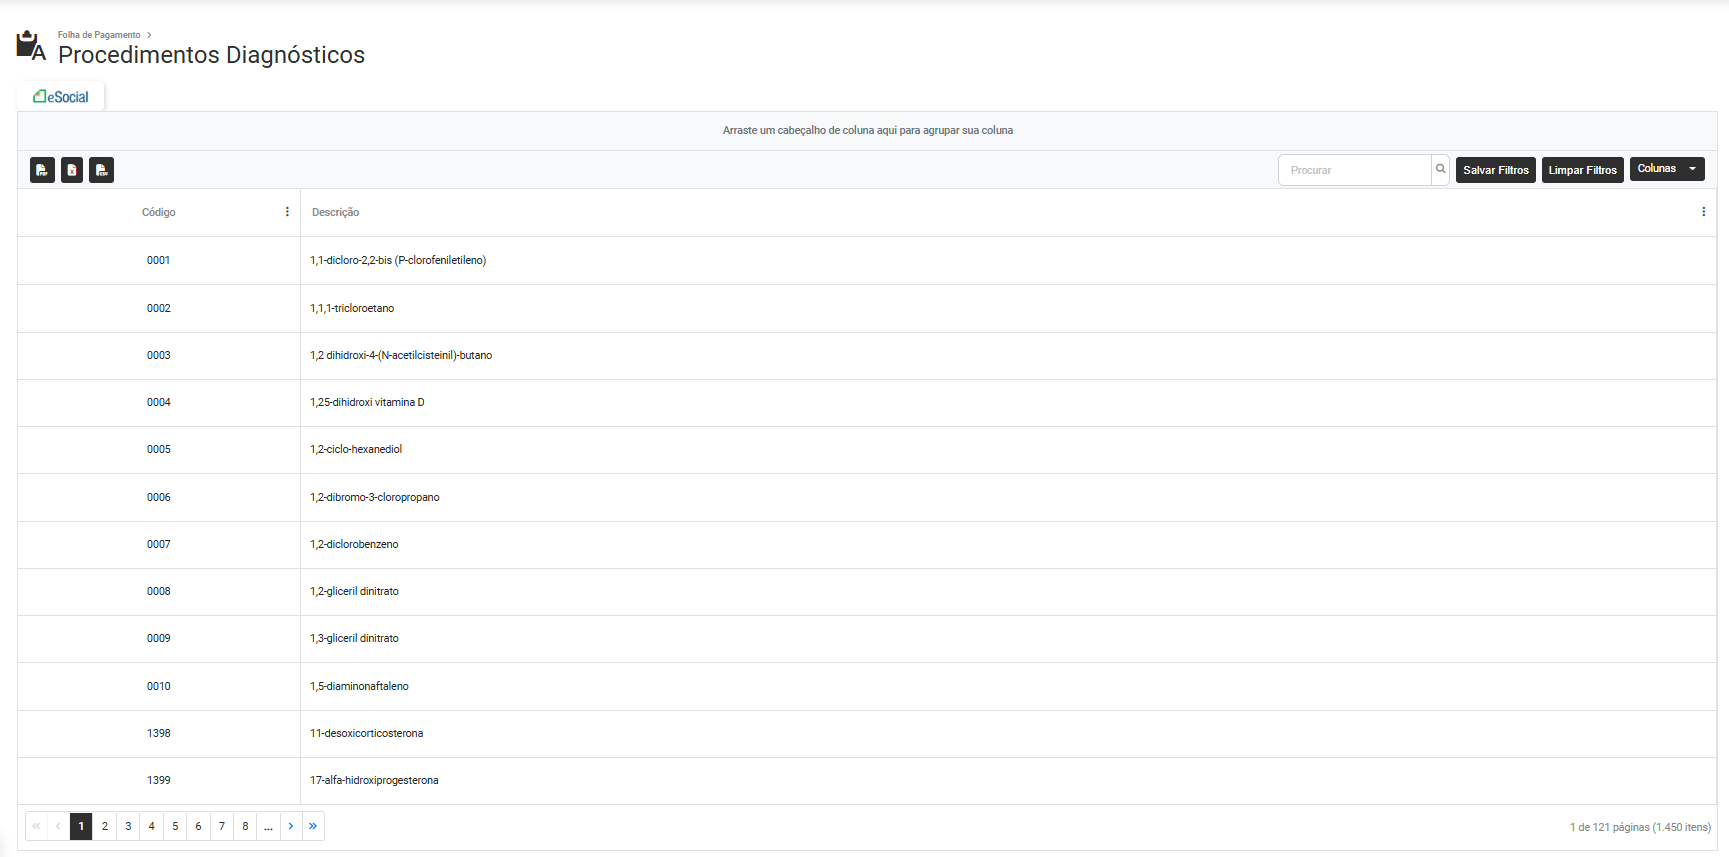Viewport: 1729px width, 857px height.
Task: Open the eSocial tab
Action: click(61, 97)
